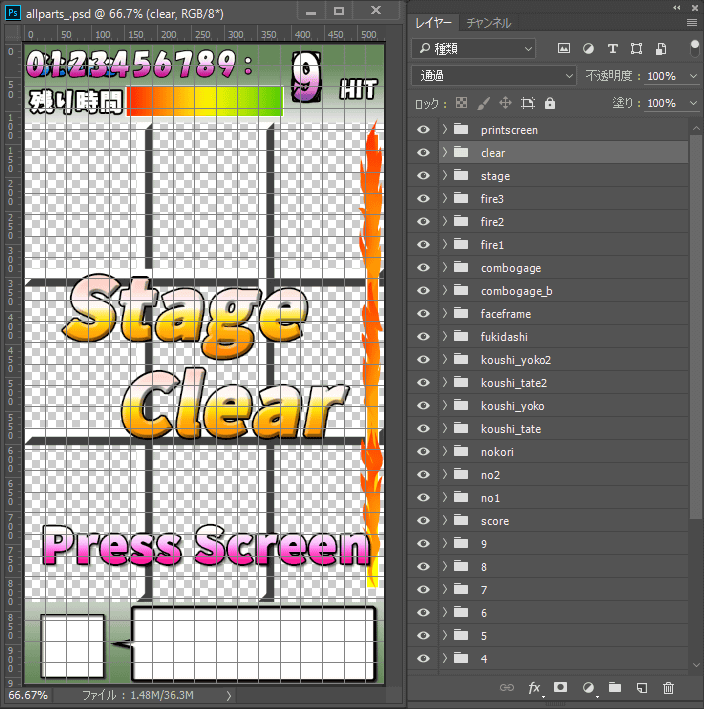Create new fill or adjustment layer
This screenshot has height=709, width=704.
tap(589, 688)
